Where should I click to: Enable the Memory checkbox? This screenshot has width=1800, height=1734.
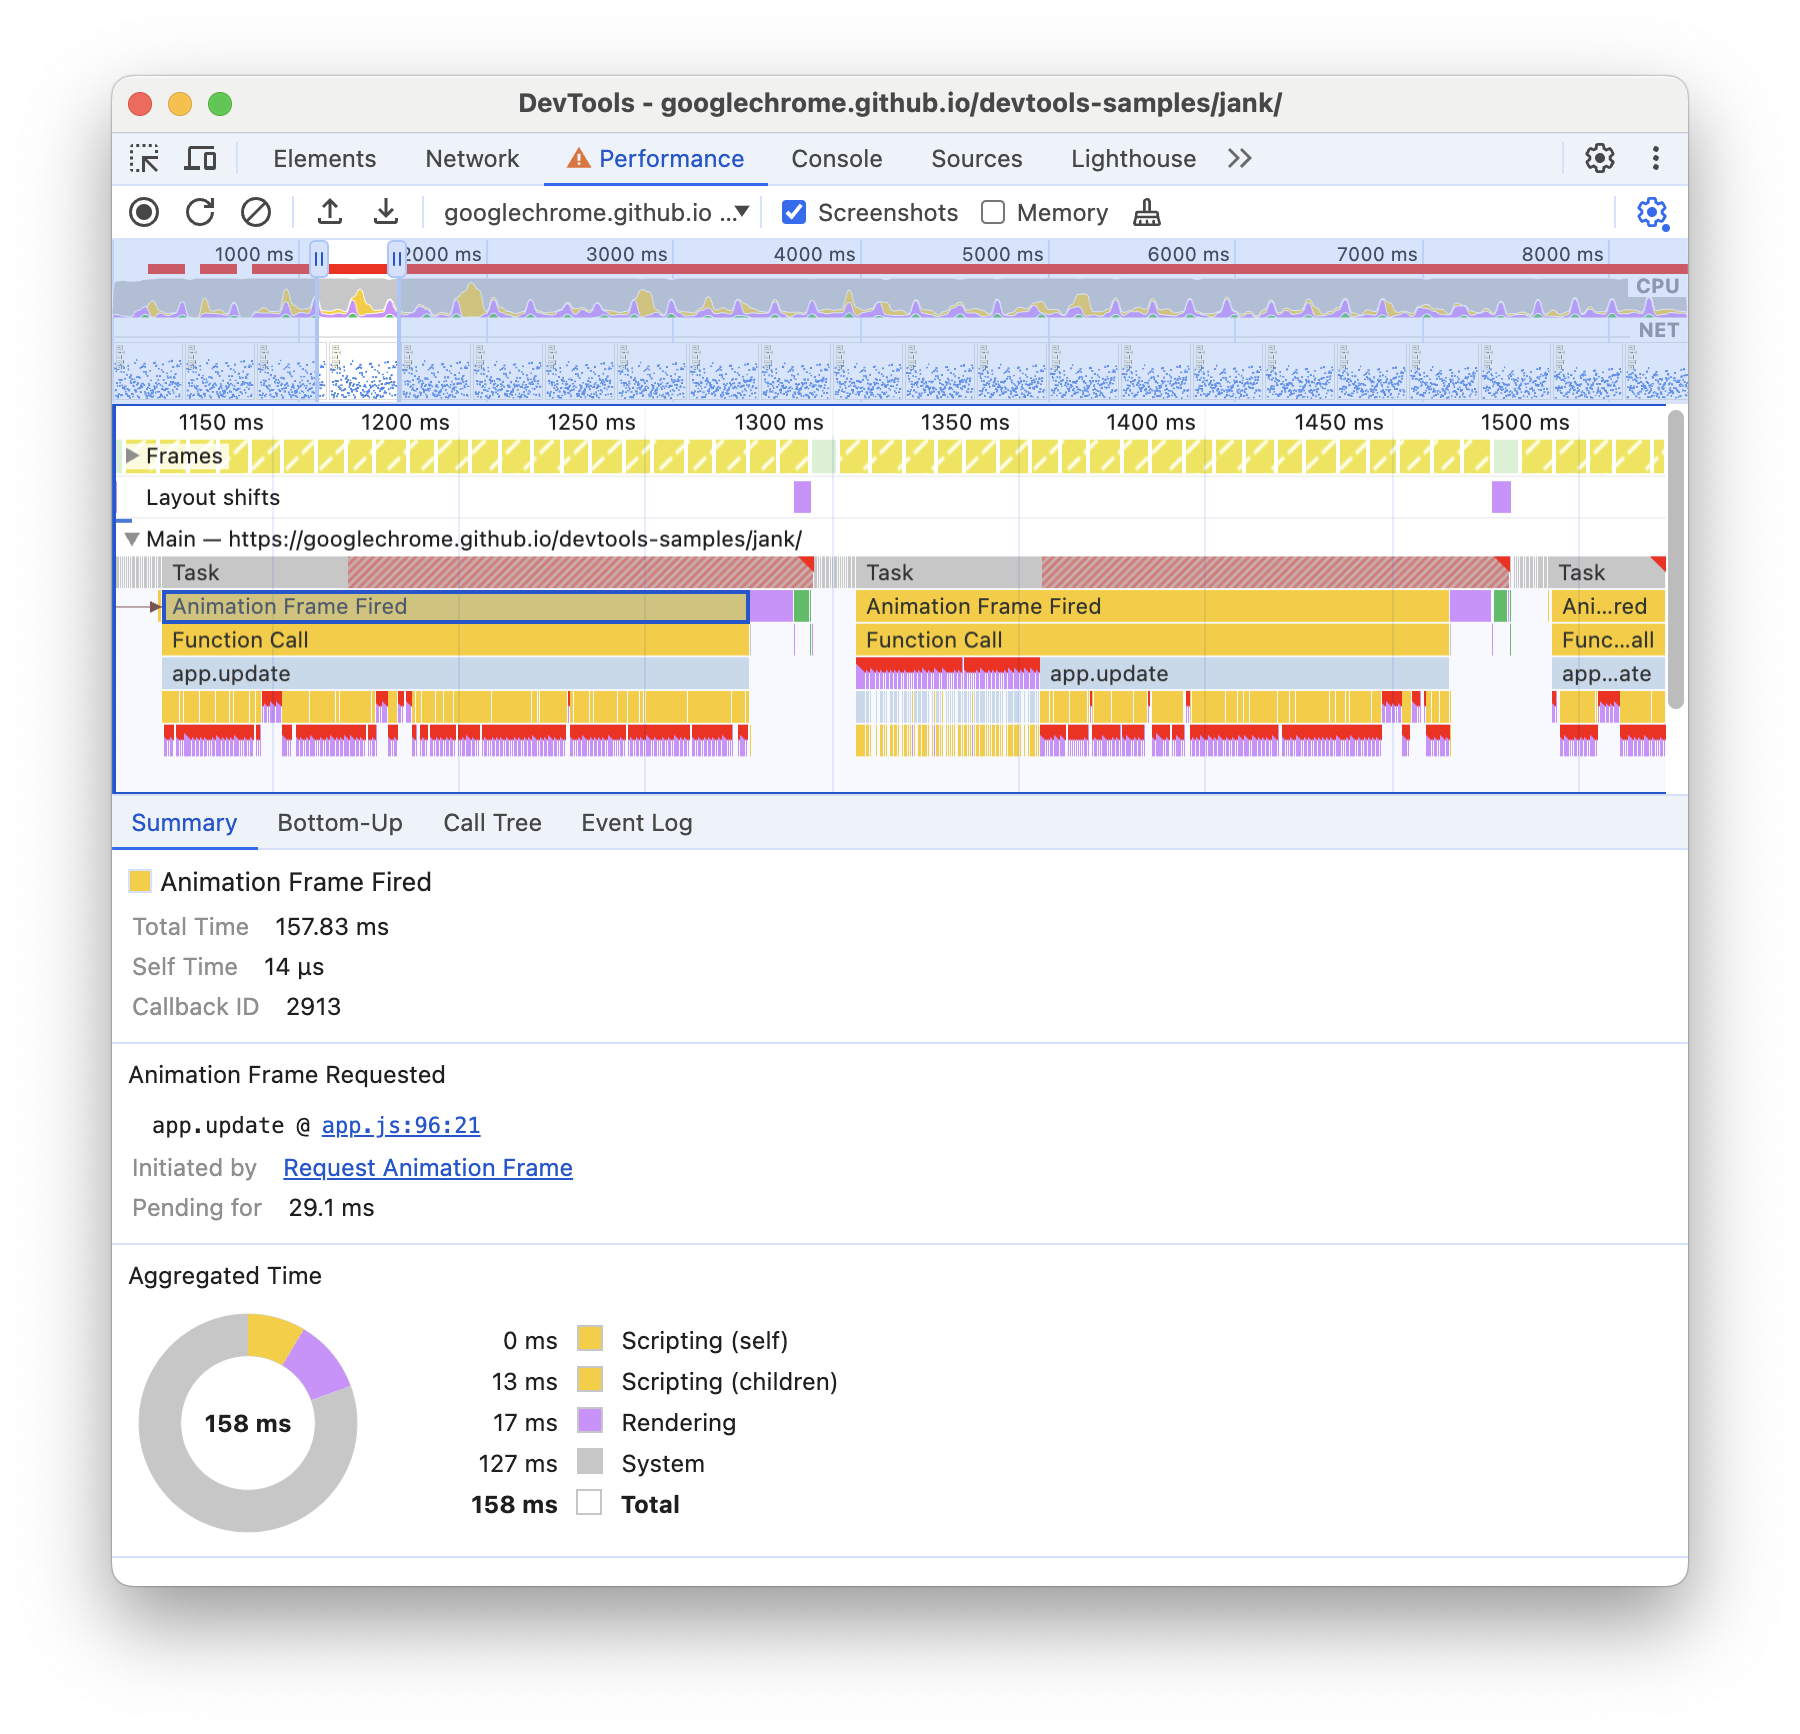993,212
